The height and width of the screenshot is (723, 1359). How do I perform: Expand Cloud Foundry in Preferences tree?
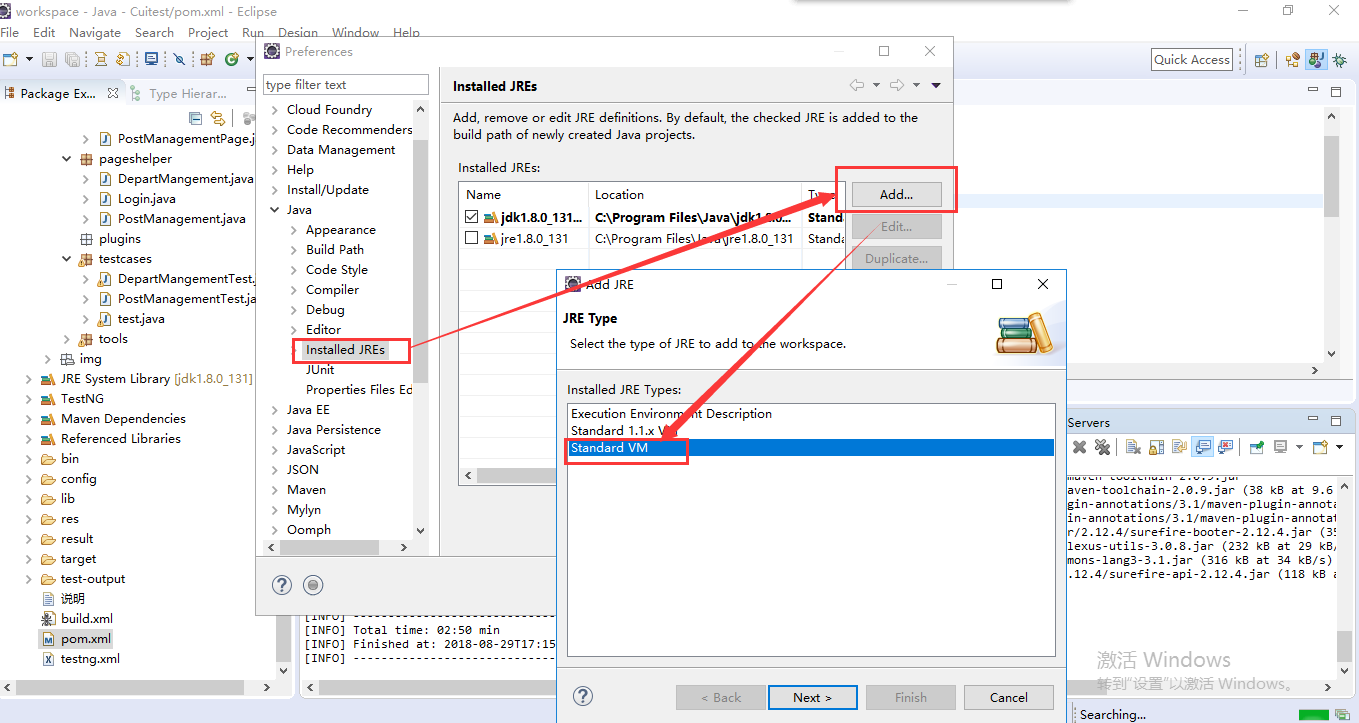coord(275,110)
